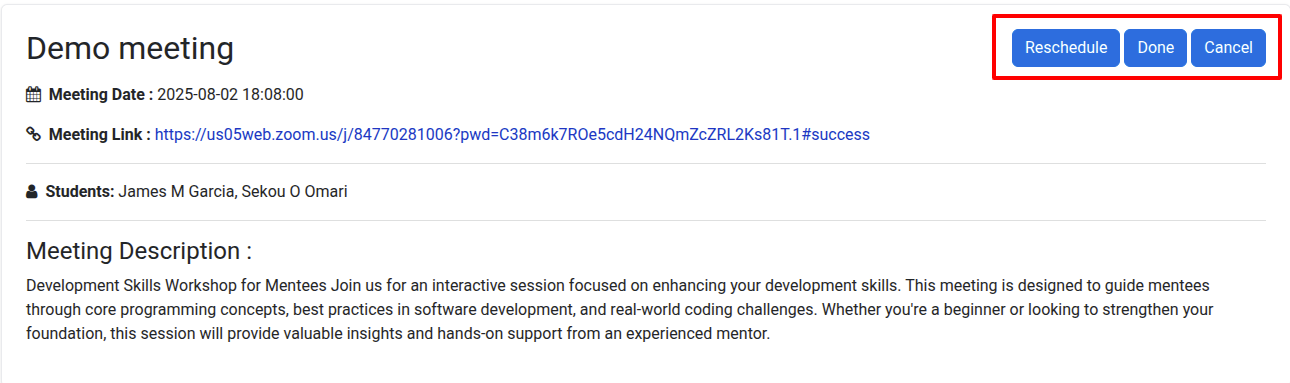Viewport: 1290px width, 383px height.
Task: Click the last description line mentioning experienced mentor
Action: 398,334
